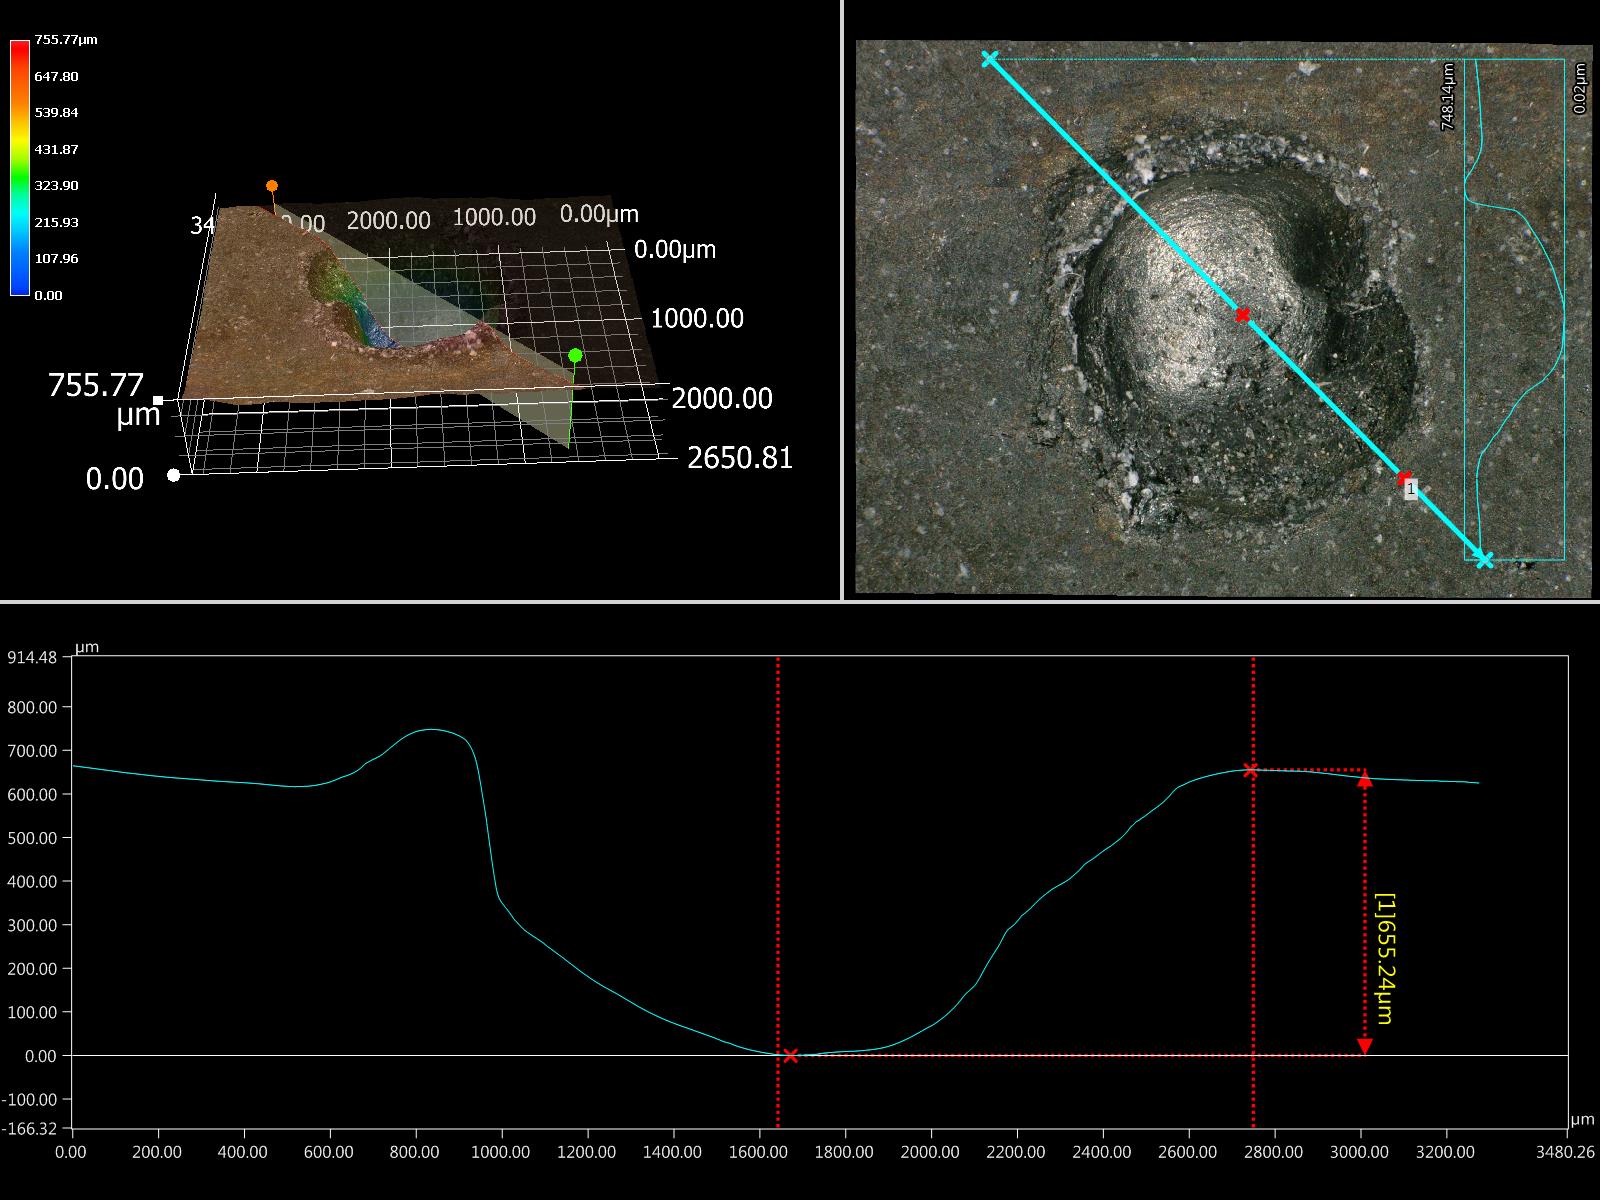Click measurement tag 1 on microscope image
Screen dimensions: 1600x1200
[1411, 490]
